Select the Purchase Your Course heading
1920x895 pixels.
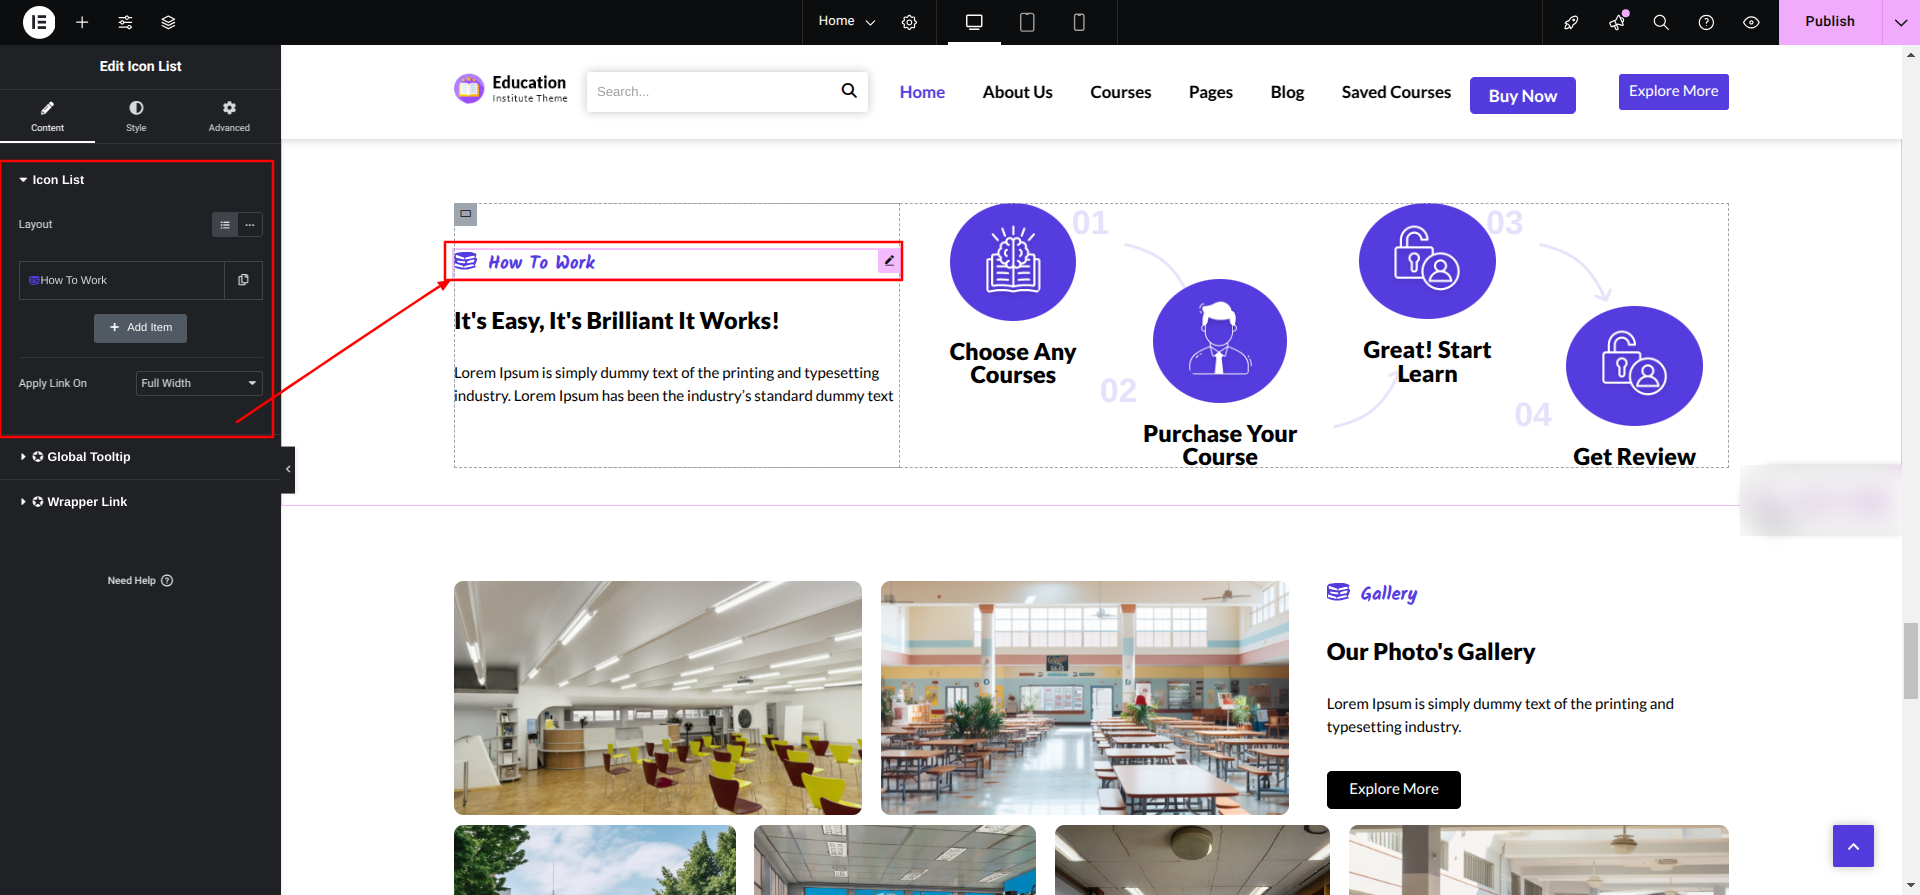tap(1219, 445)
